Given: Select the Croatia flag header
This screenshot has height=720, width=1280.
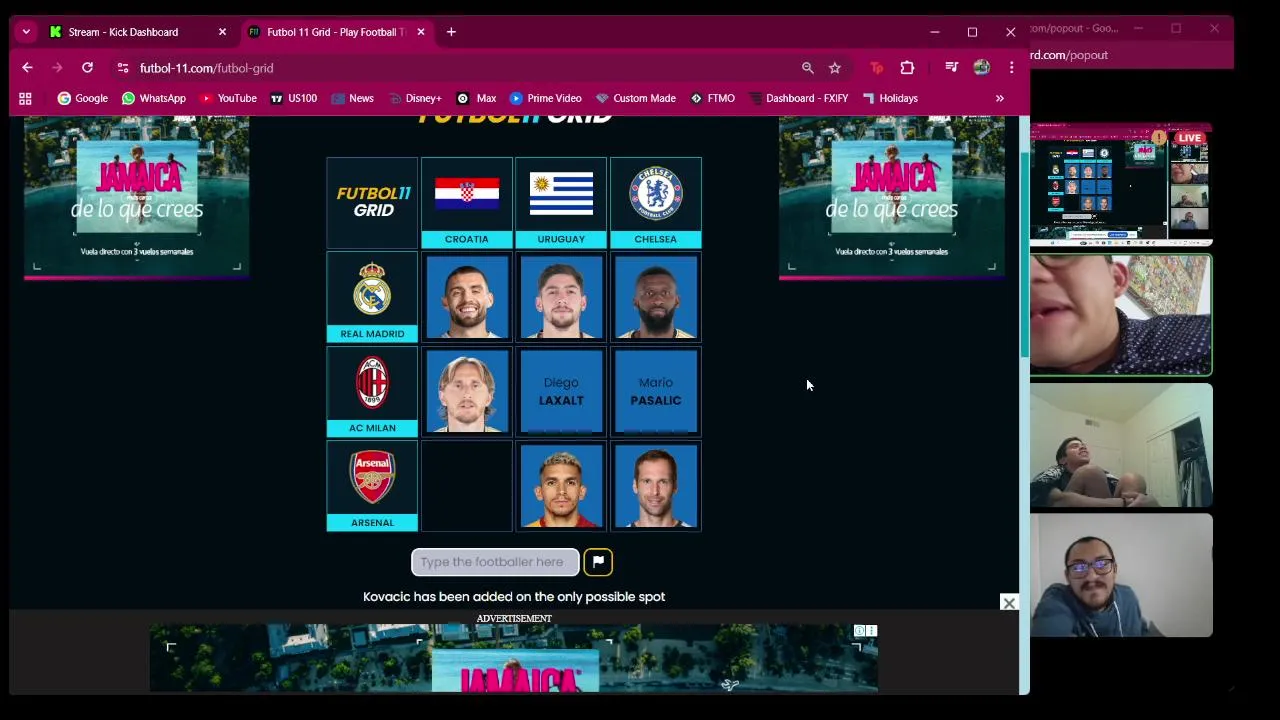Looking at the screenshot, I should point(466,202).
